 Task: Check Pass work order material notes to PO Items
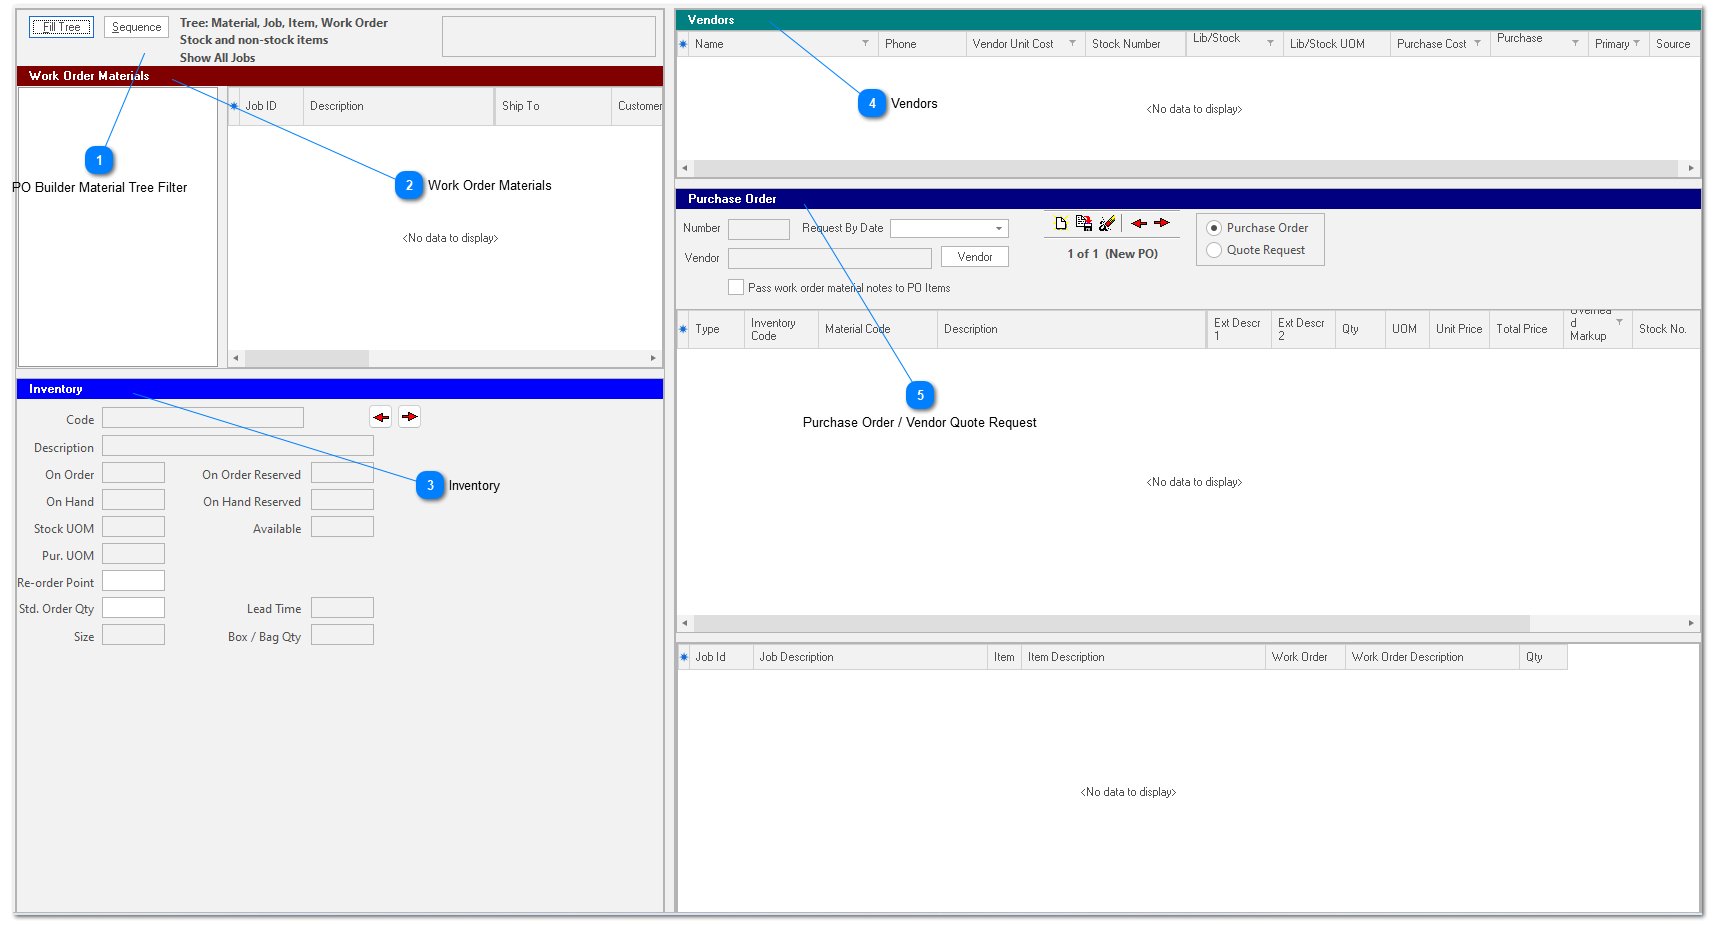(736, 287)
